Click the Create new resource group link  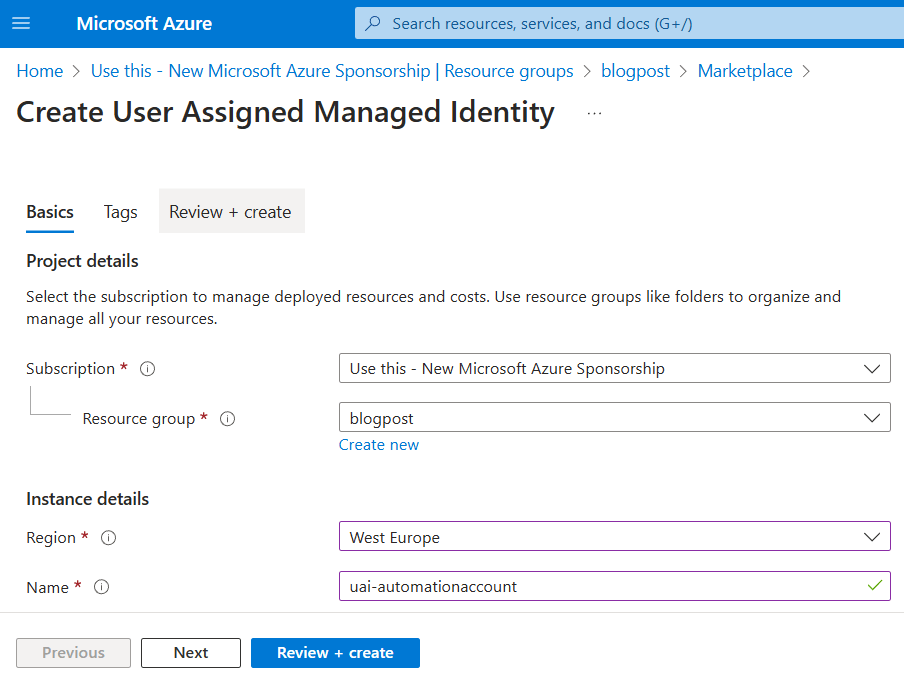(x=379, y=445)
